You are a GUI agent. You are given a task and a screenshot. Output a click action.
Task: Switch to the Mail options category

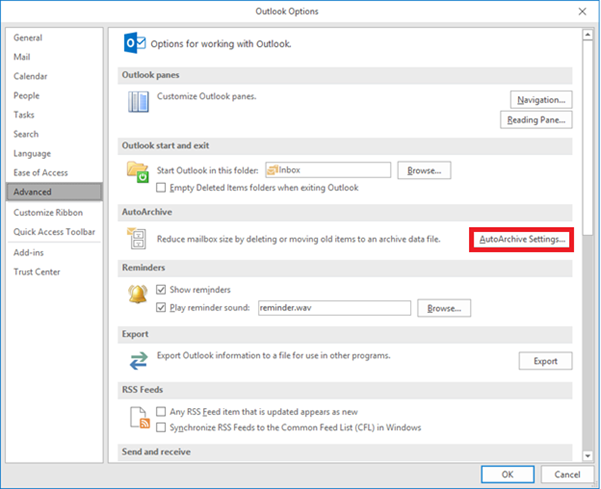point(54,57)
